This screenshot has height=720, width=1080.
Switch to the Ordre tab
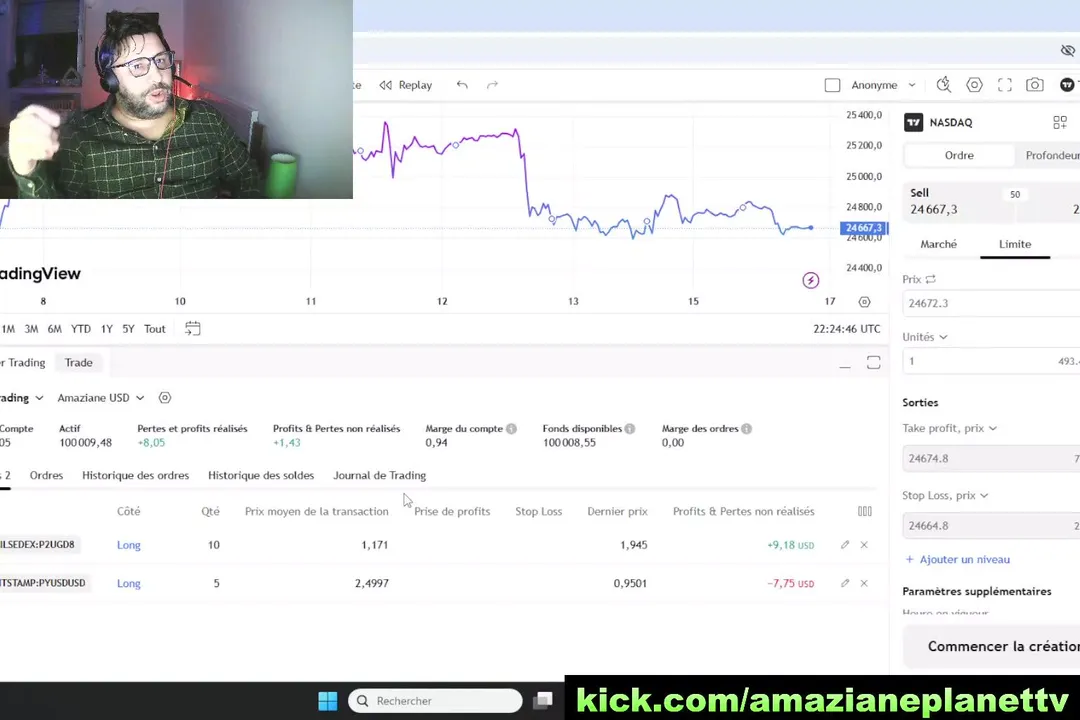point(959,156)
